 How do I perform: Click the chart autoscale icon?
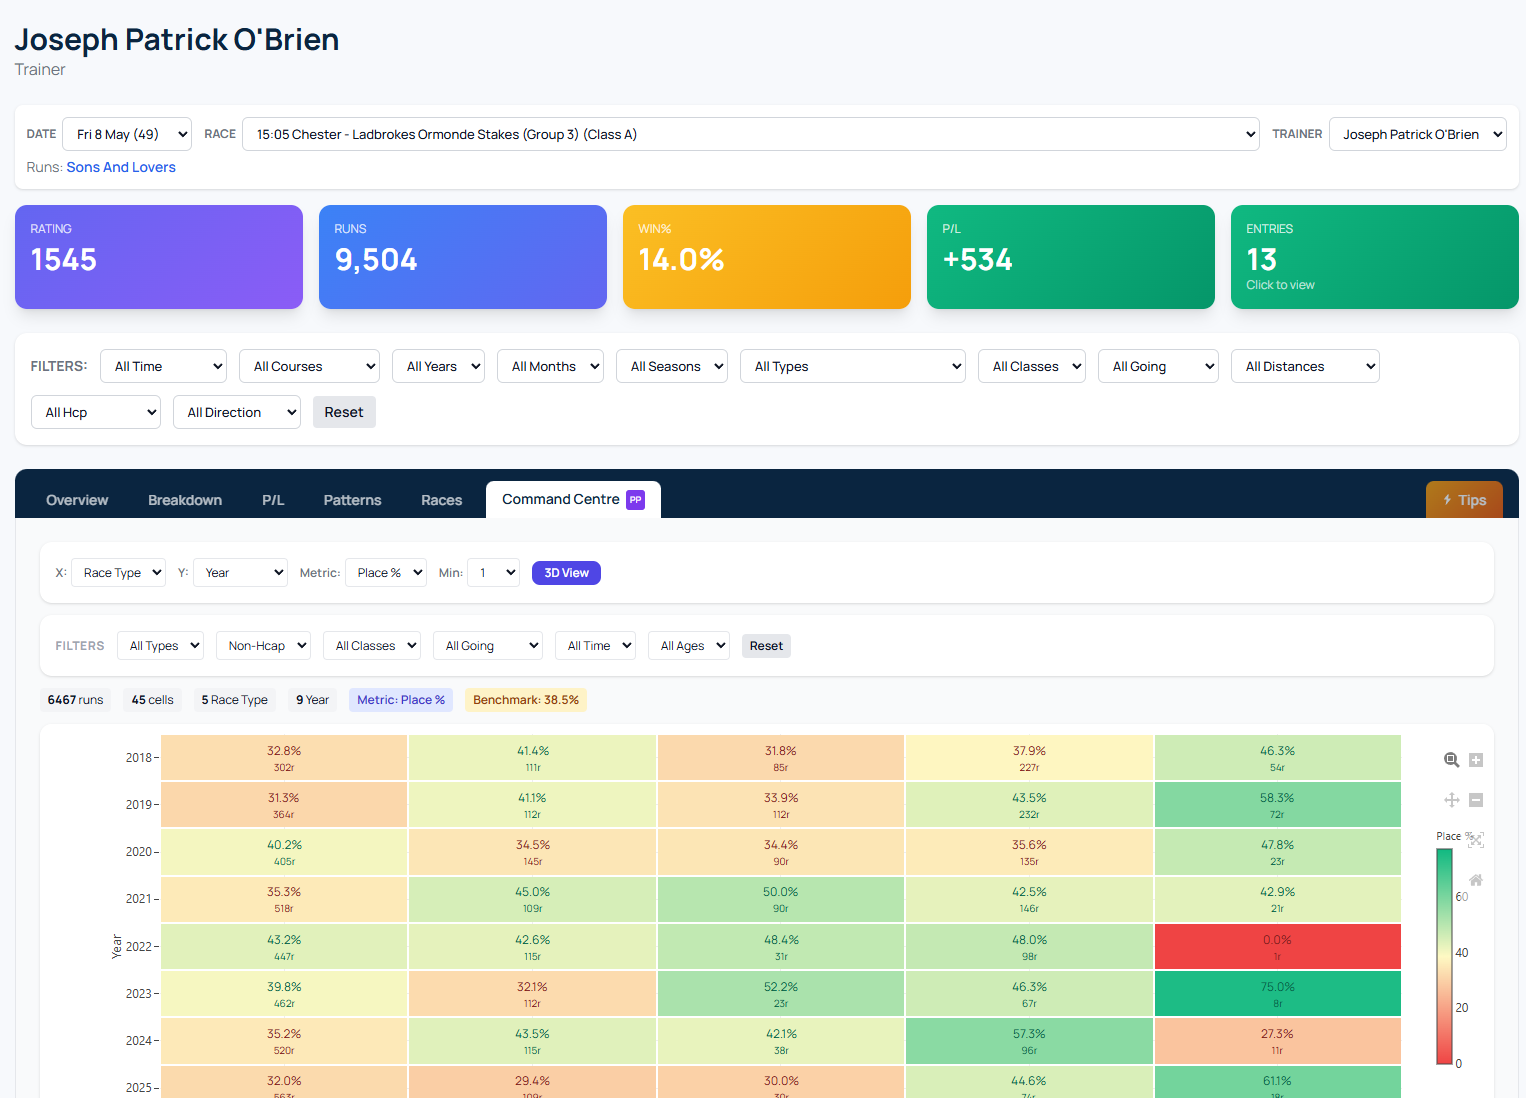(x=1476, y=840)
